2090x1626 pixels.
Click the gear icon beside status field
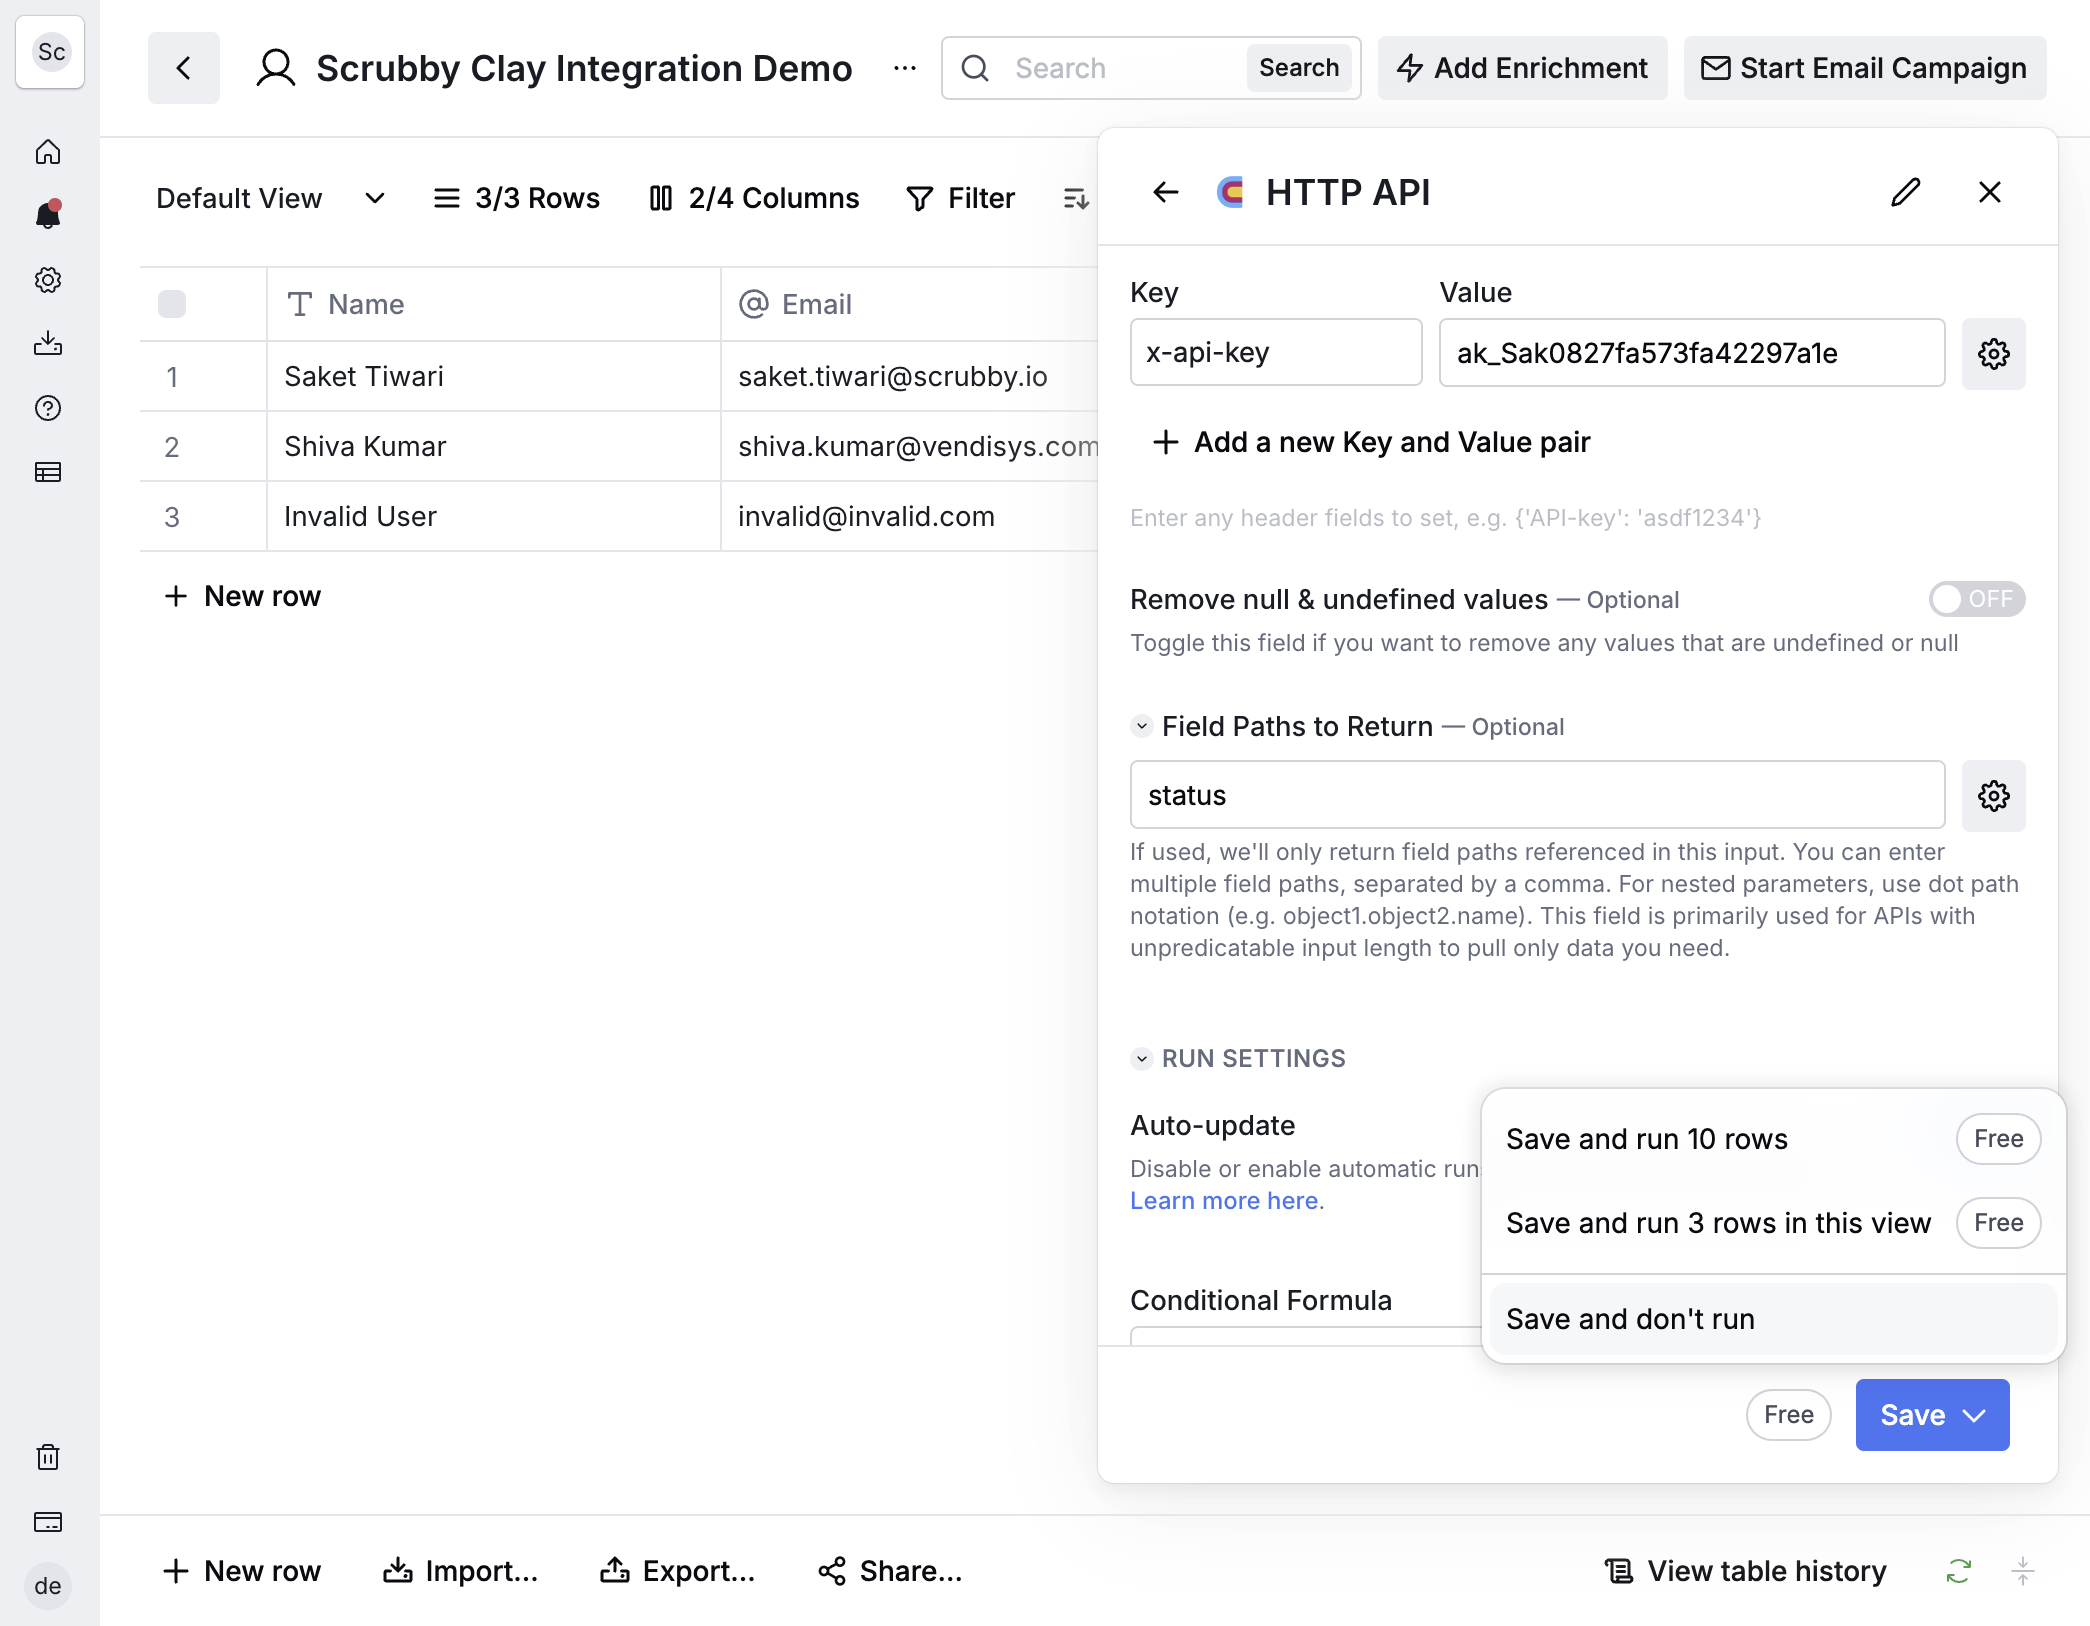point(1994,796)
